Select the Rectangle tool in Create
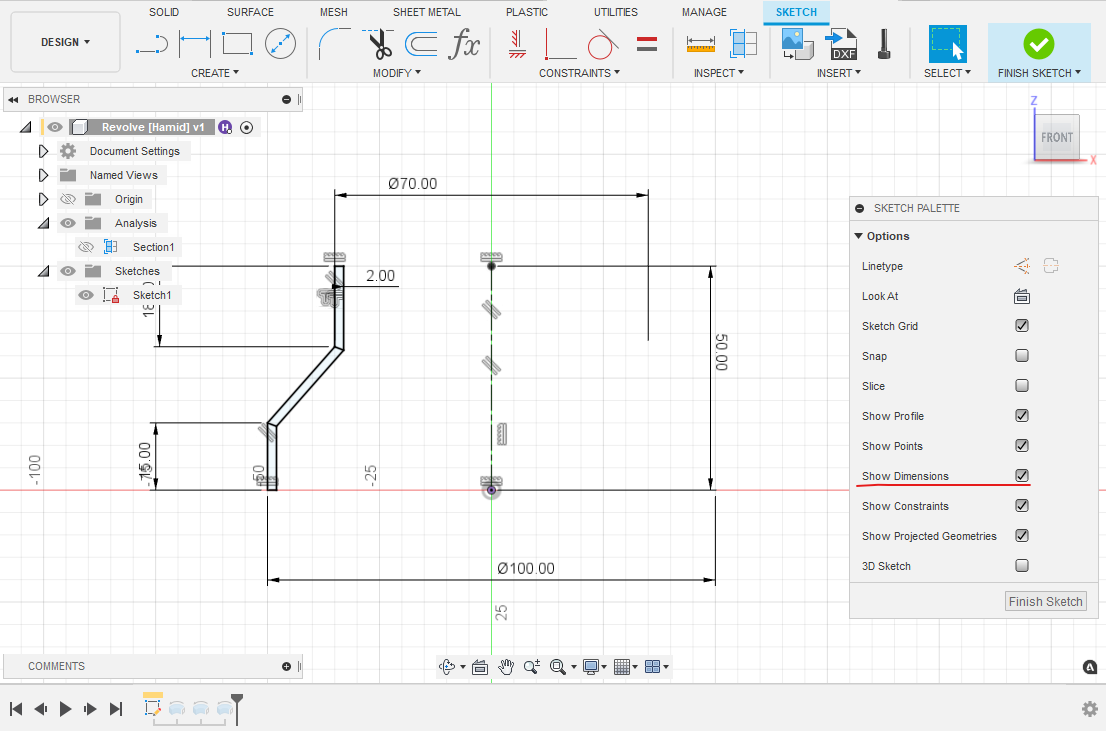The width and height of the screenshot is (1106, 731). tap(237, 43)
